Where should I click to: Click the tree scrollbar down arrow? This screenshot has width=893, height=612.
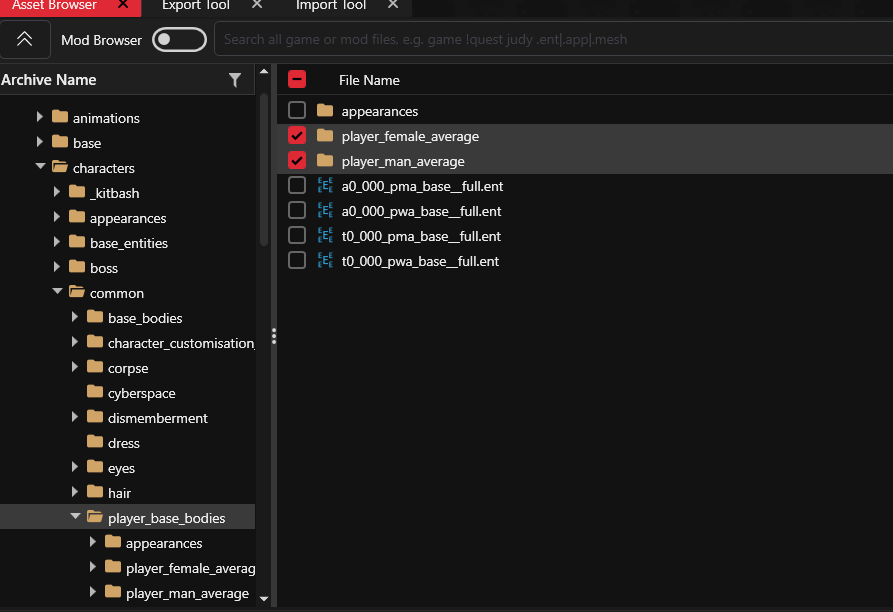tap(264, 598)
